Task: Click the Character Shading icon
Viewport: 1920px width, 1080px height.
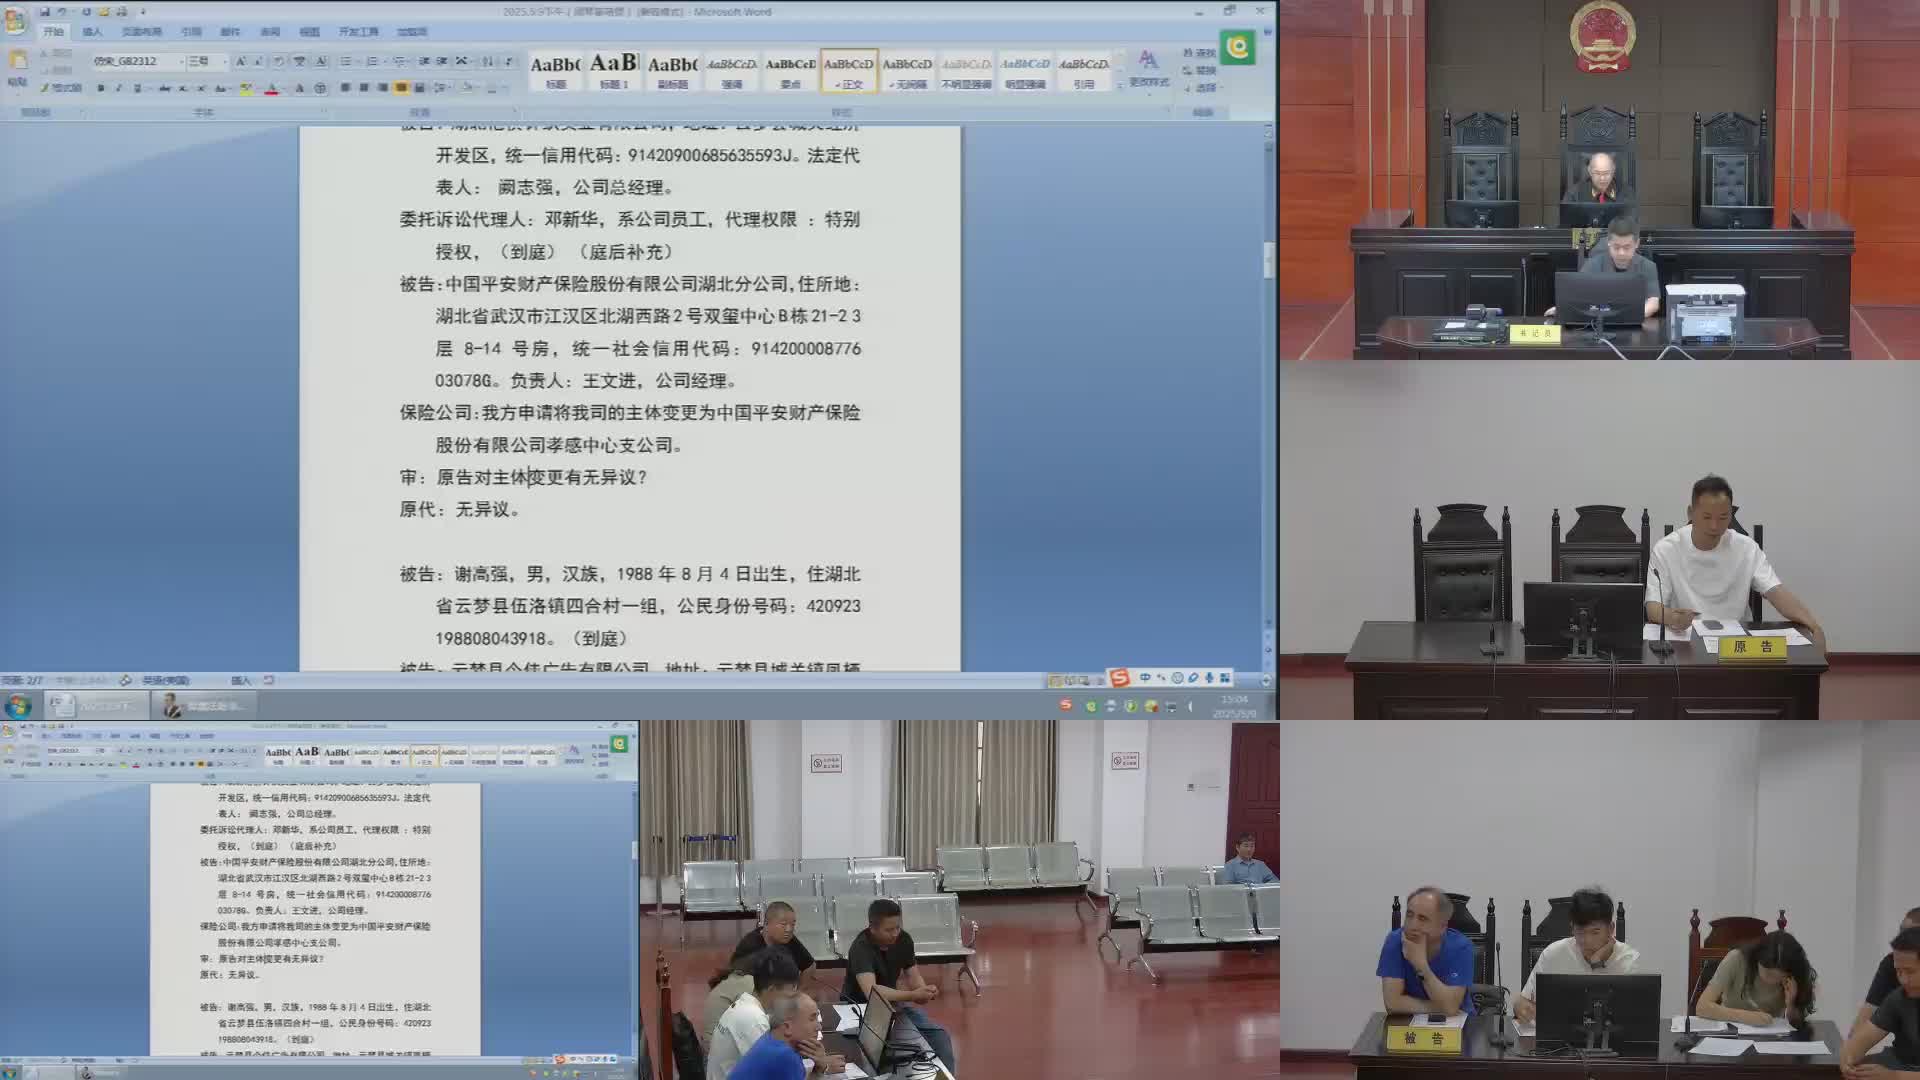Action: point(299,88)
